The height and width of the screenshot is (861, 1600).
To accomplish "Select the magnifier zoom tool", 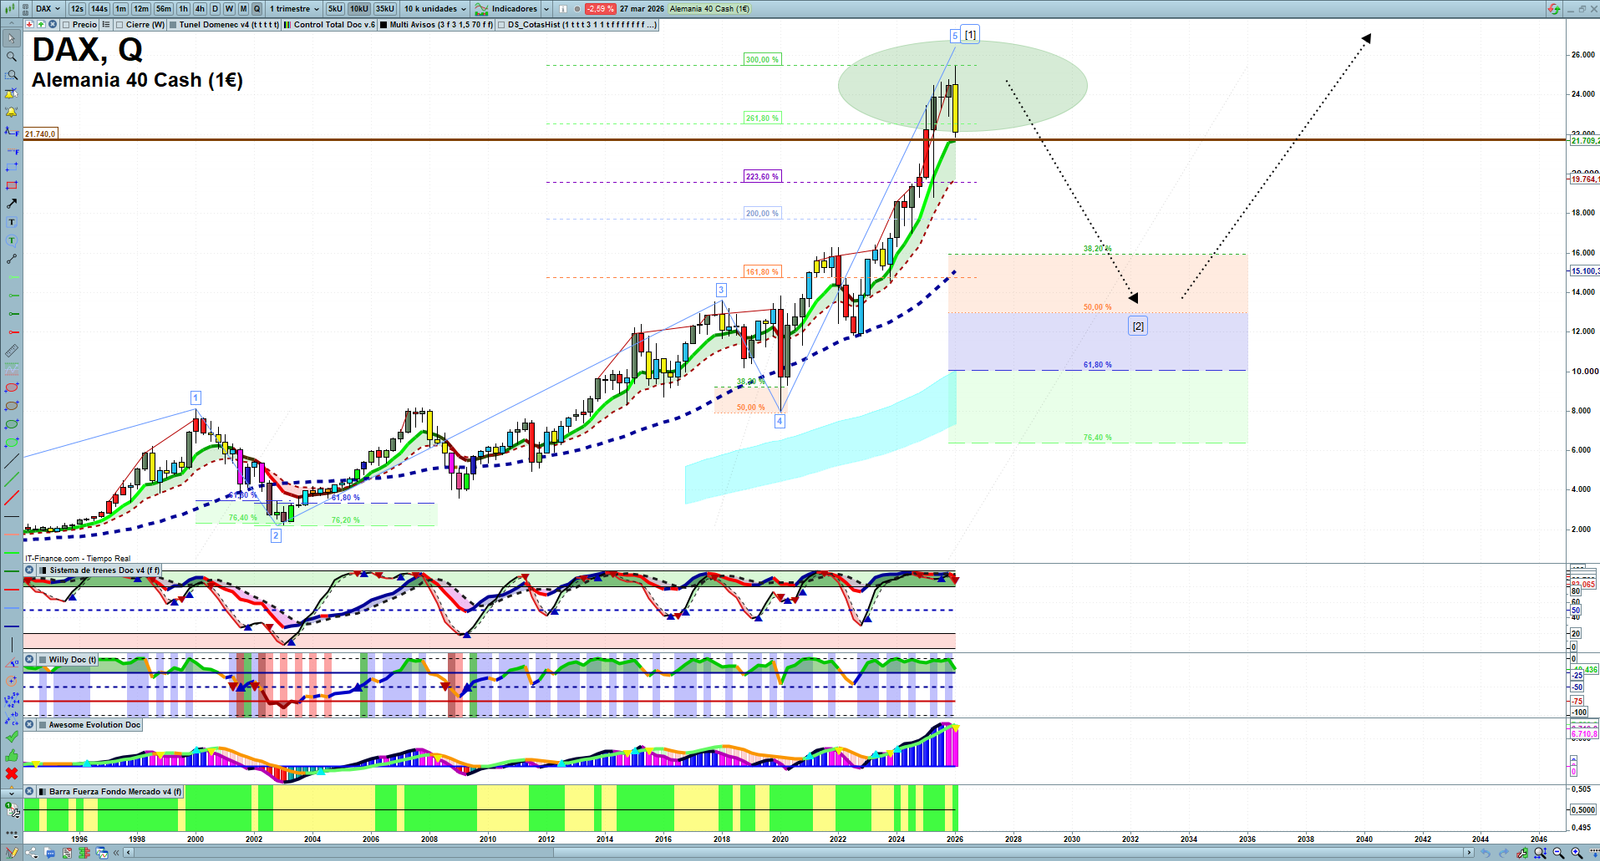I will [11, 57].
